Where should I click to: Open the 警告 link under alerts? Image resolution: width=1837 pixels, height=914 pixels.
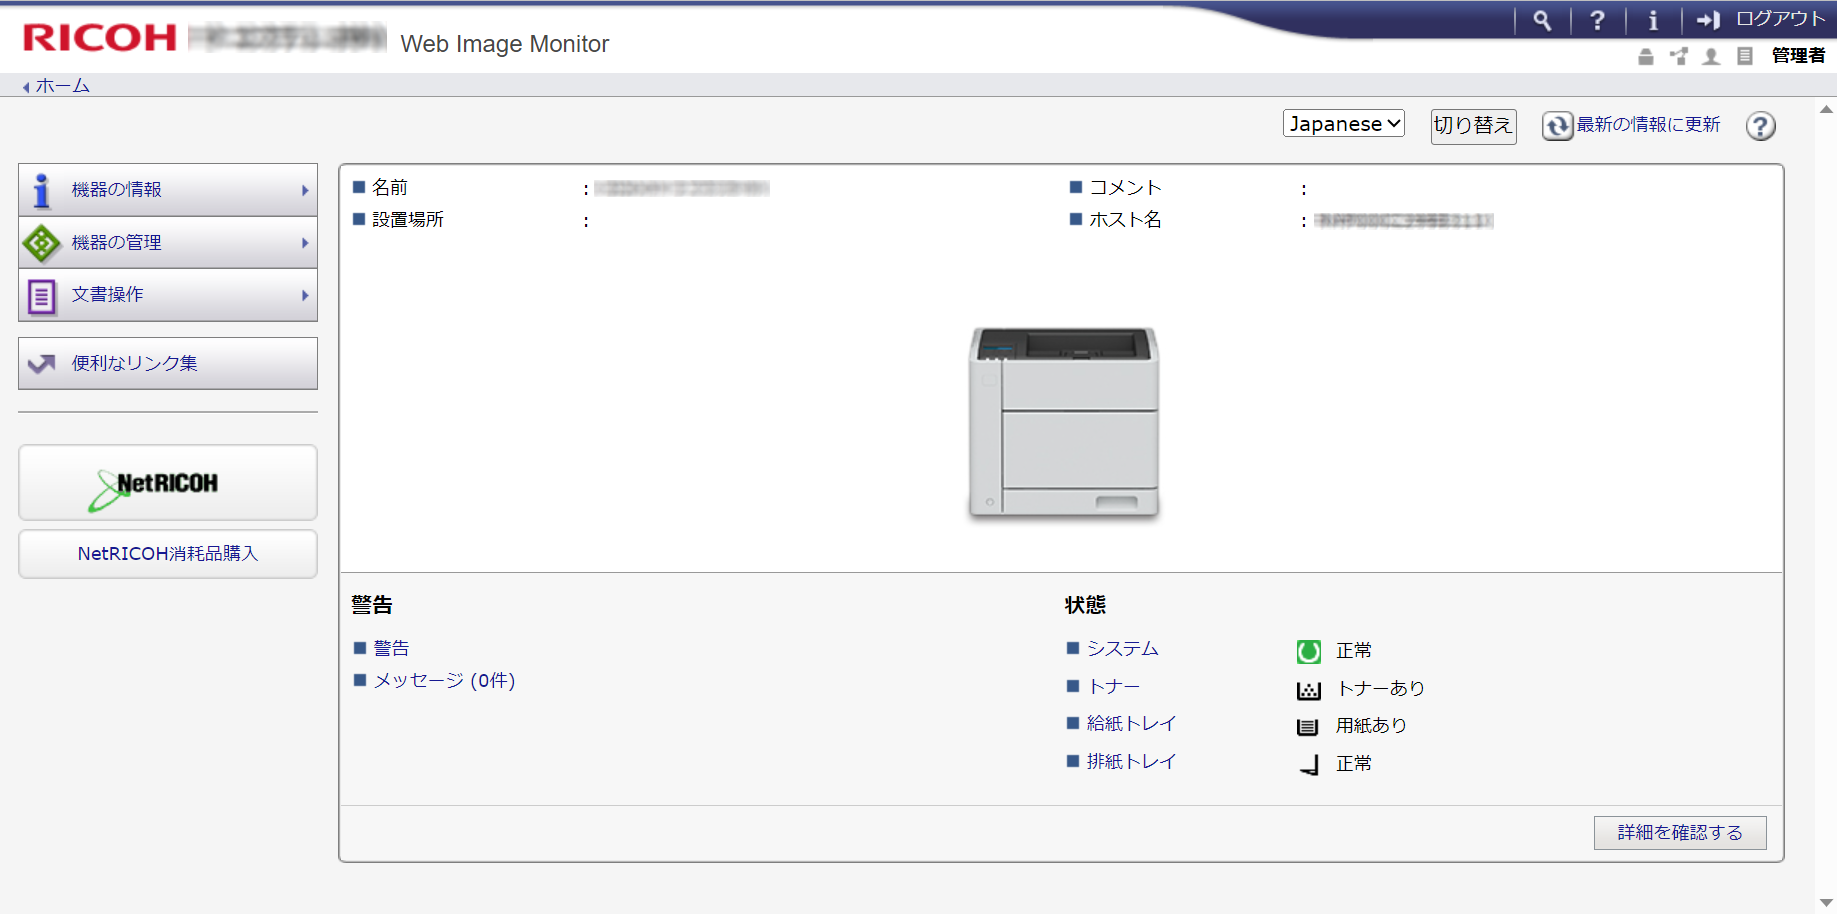[x=391, y=649]
